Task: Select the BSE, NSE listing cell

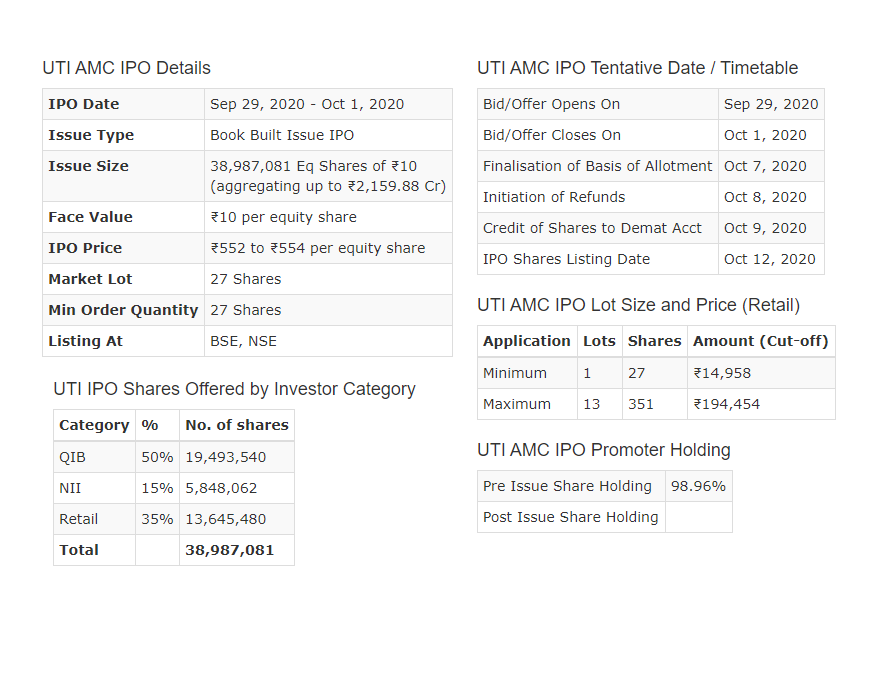Action: coord(243,341)
